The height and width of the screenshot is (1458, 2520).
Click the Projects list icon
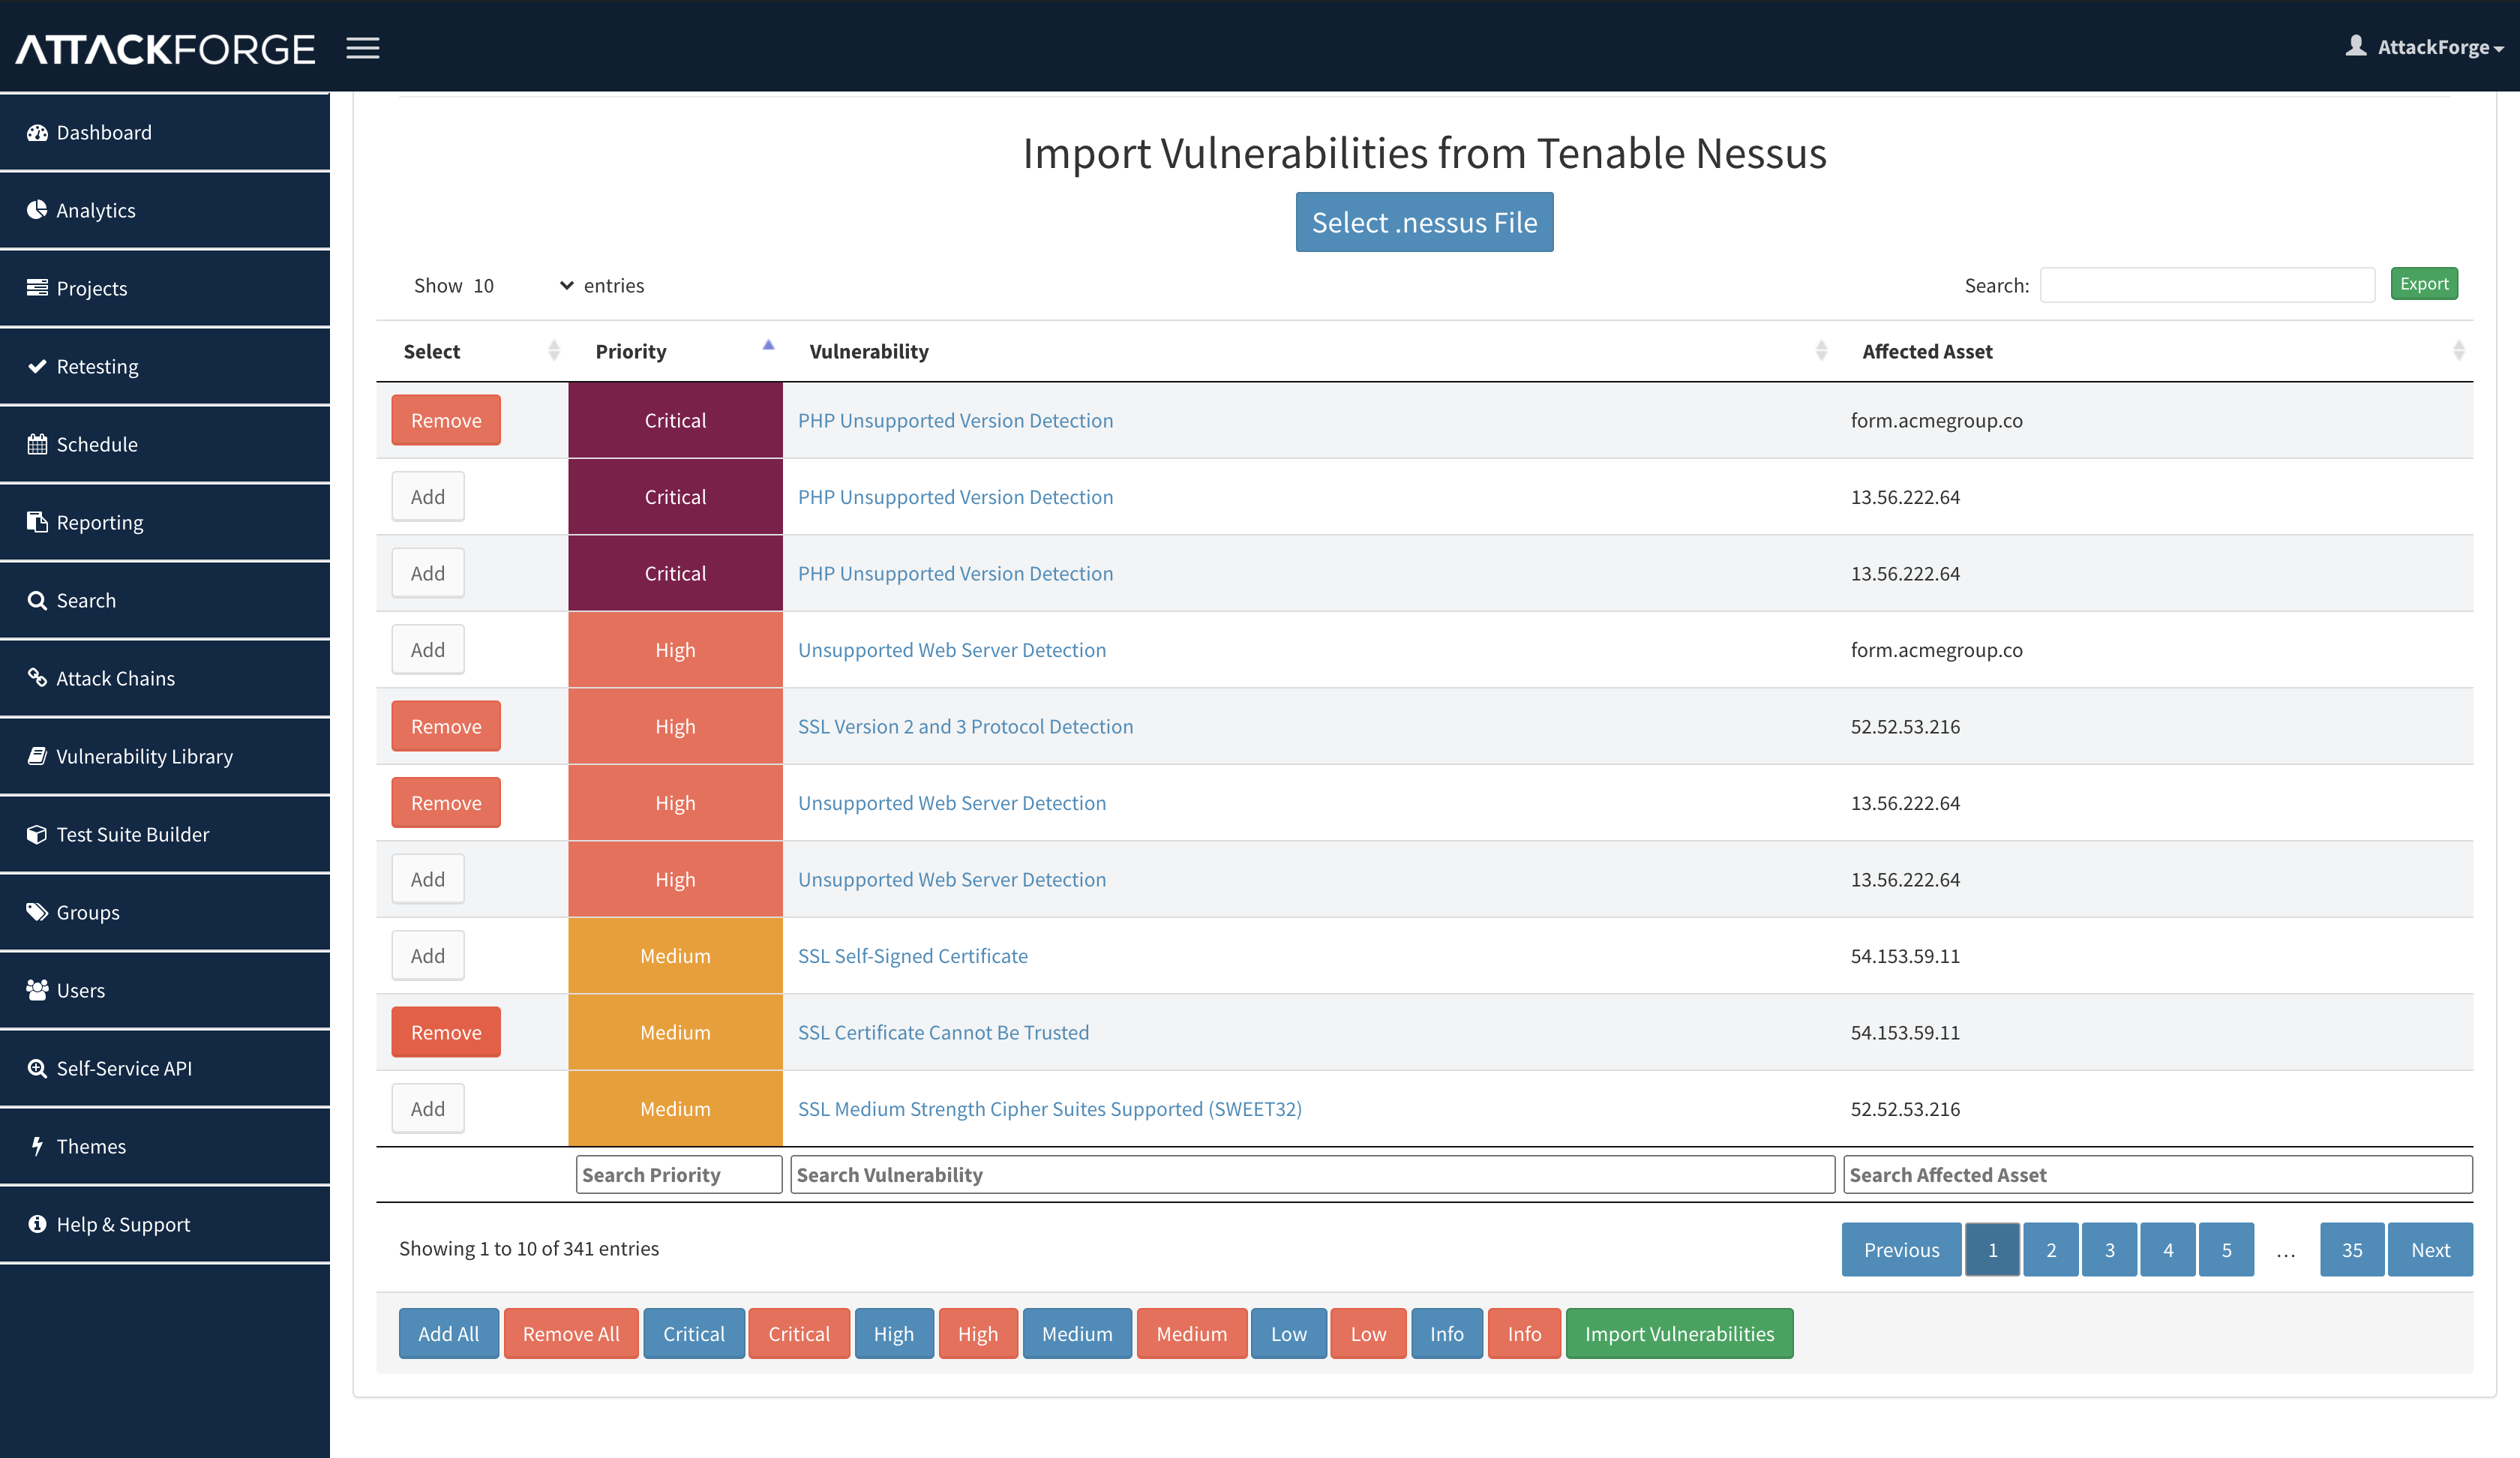[37, 288]
